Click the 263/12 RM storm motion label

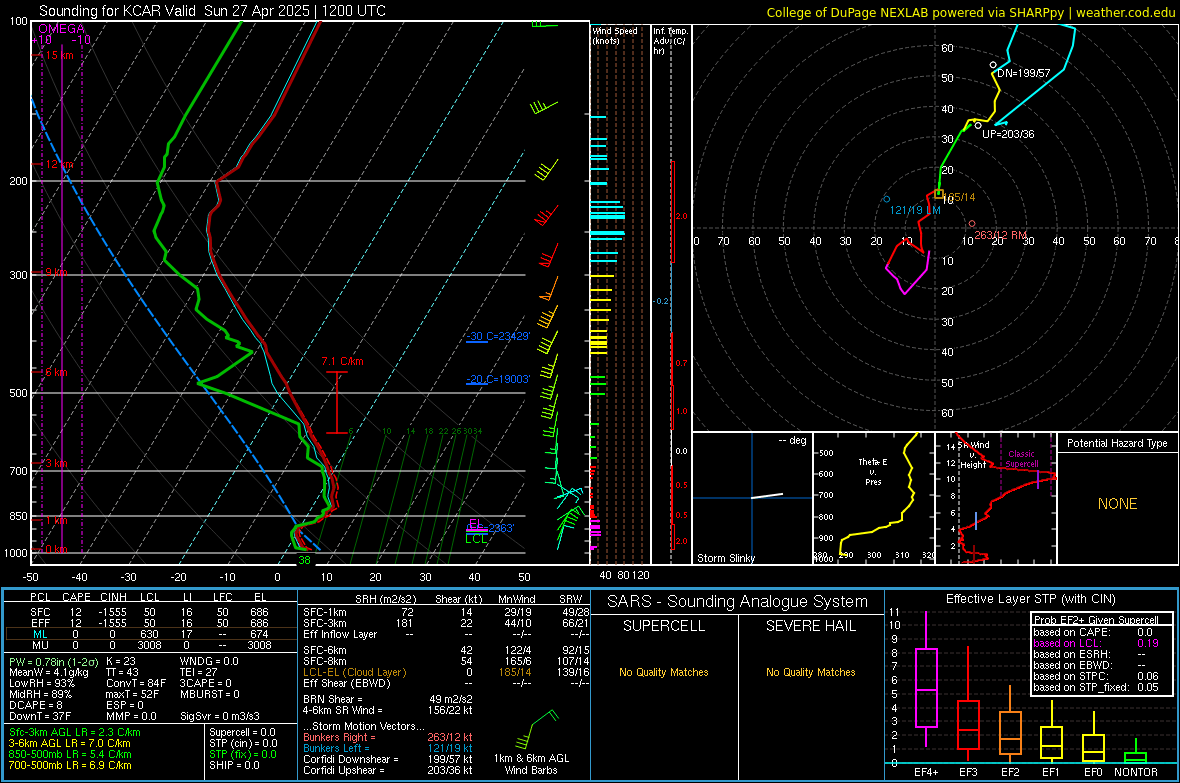click(x=1001, y=235)
